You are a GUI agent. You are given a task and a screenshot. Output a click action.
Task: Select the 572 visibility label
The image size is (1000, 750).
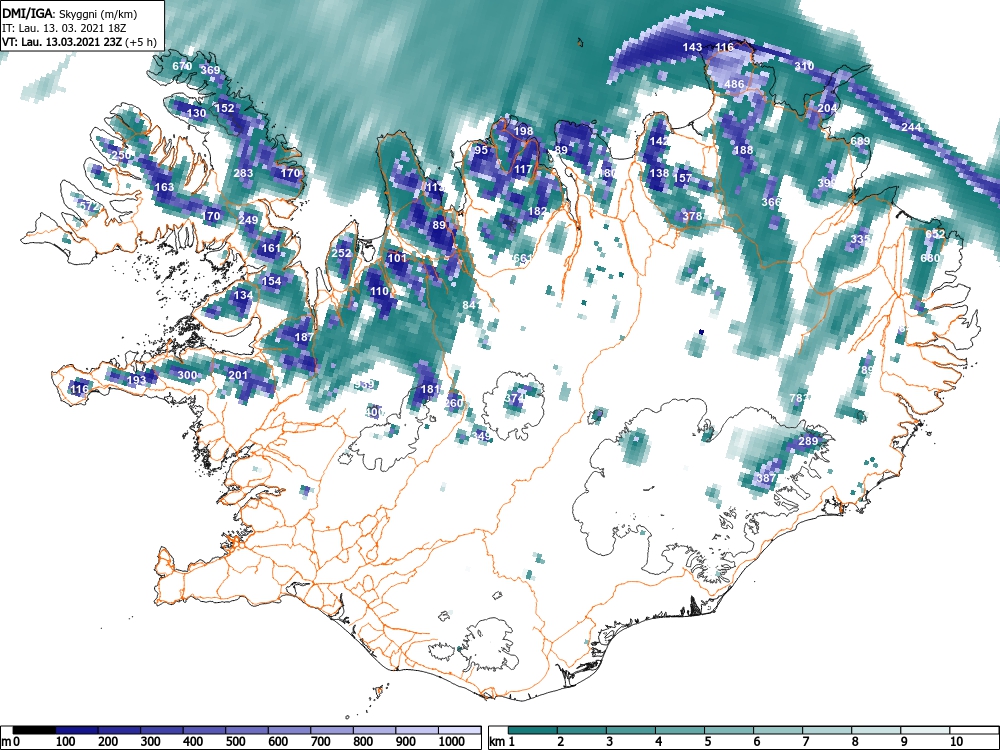[x=90, y=206]
